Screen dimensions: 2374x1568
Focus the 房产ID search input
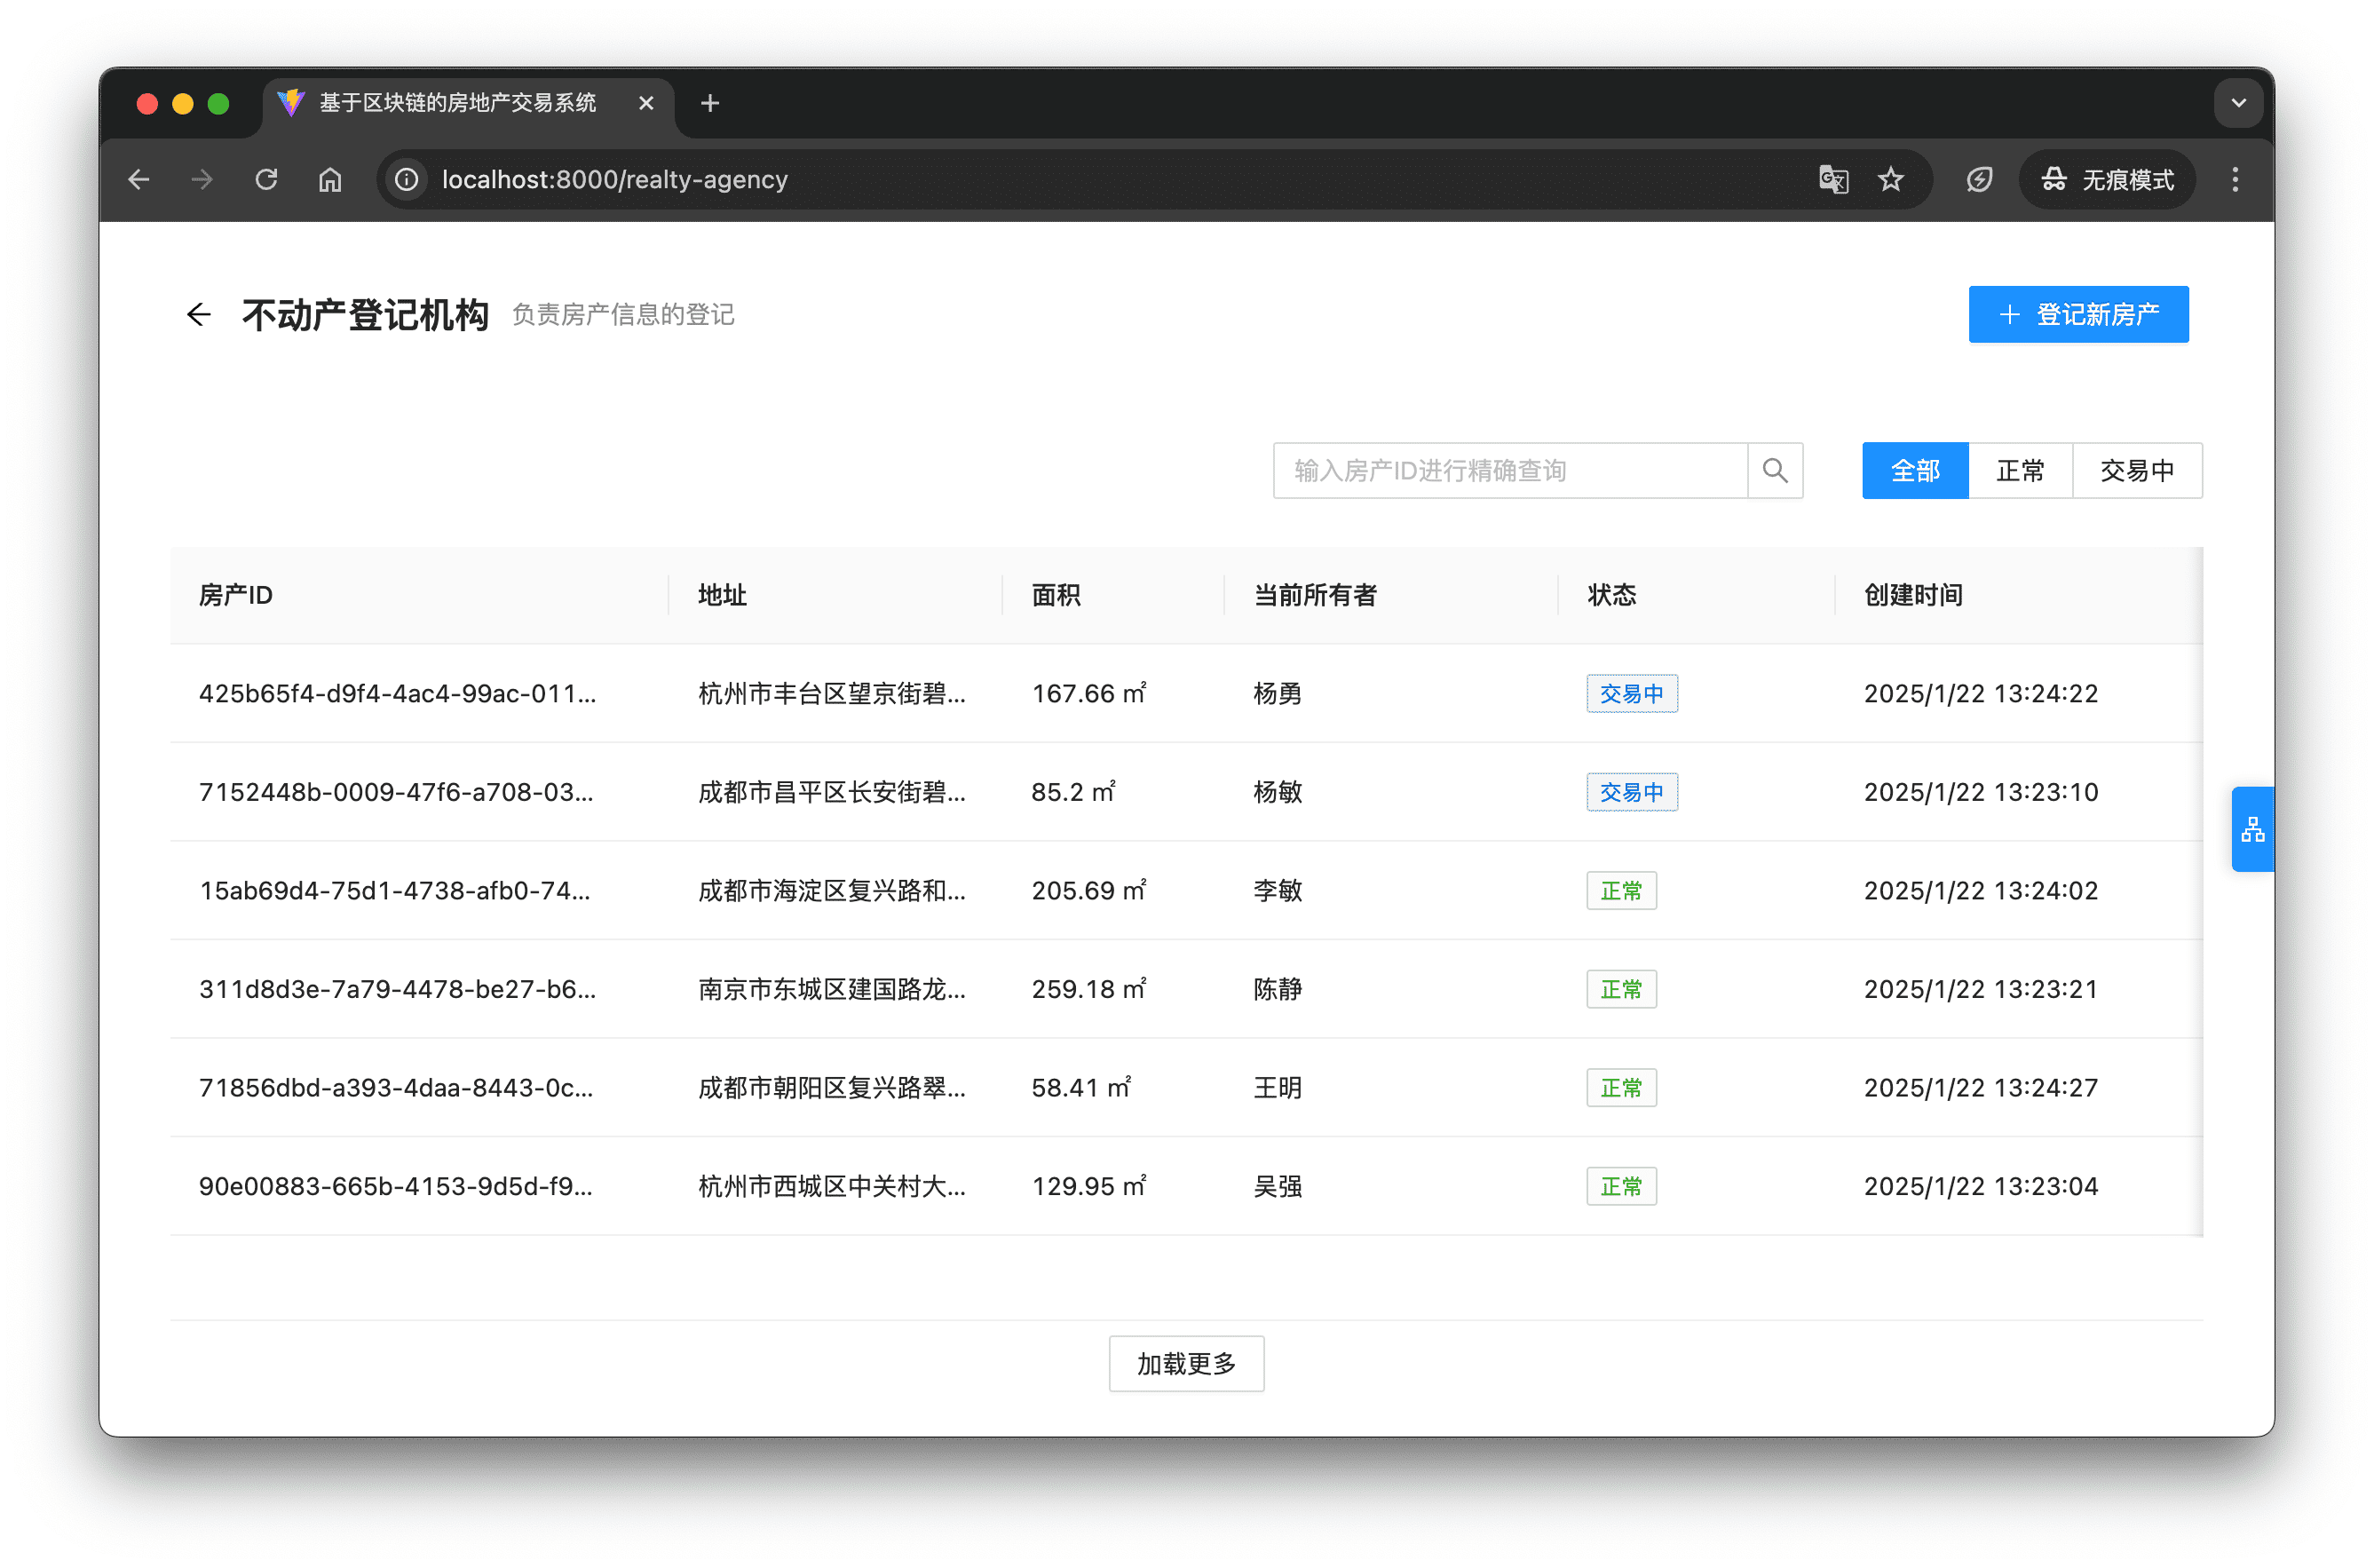[1510, 471]
